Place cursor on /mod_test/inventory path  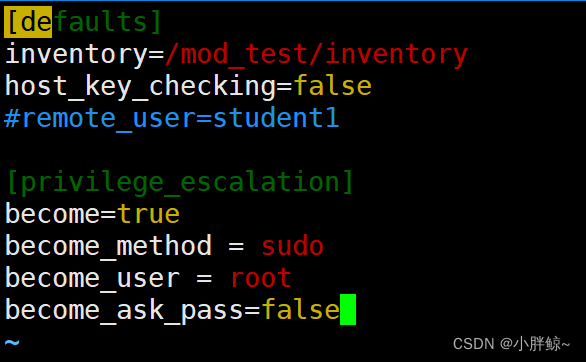[316, 54]
